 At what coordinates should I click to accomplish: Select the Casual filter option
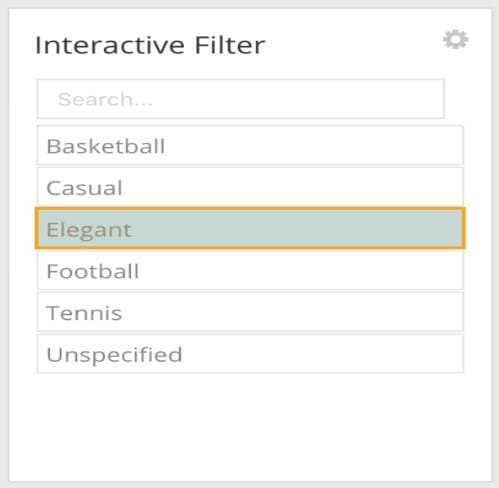pos(250,187)
